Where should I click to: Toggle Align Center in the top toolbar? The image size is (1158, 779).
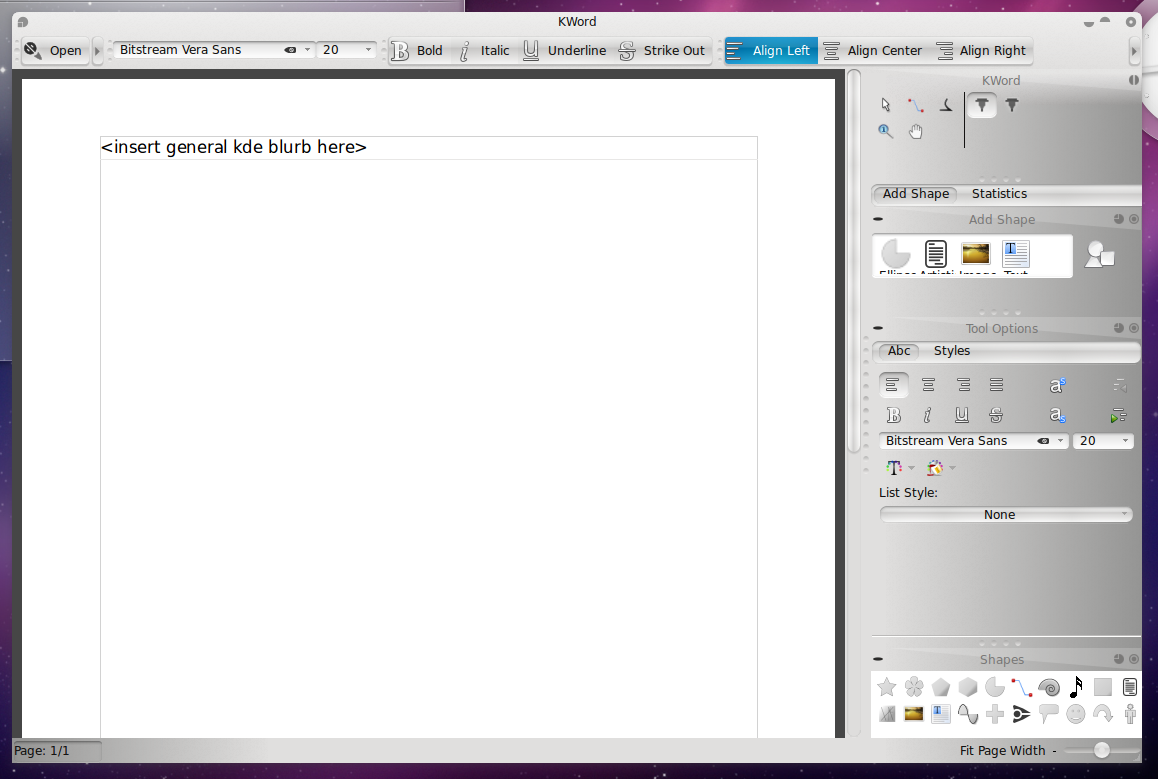873,51
